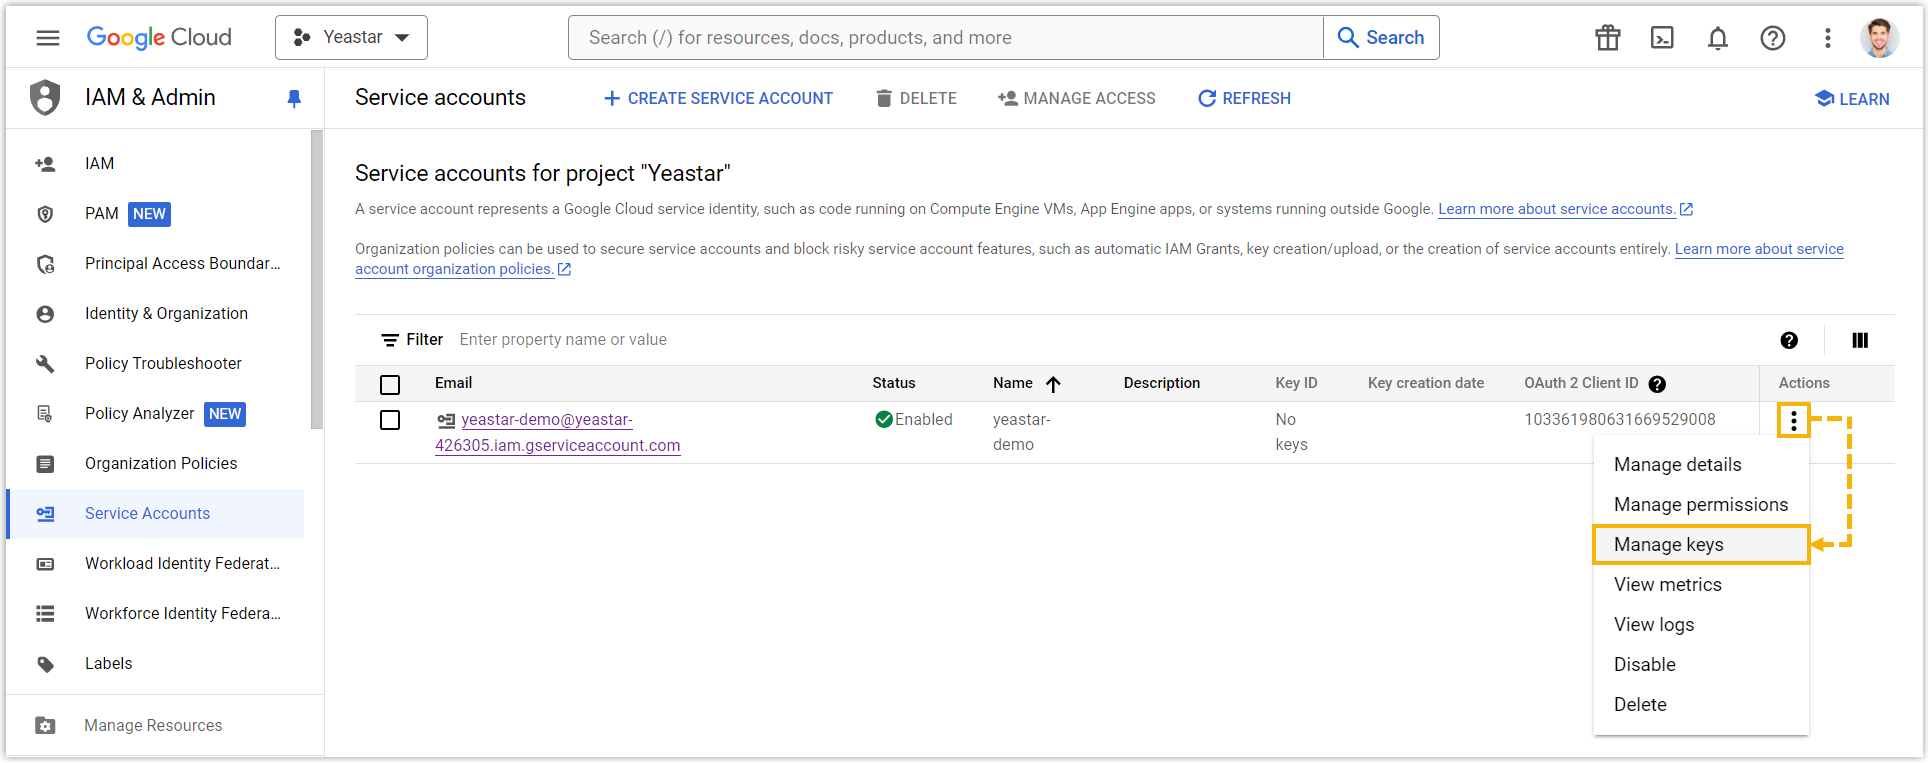Image resolution: width=1929 pixels, height=763 pixels.
Task: Toggle the Actions three-dot menu for yeastar-demo
Action: click(1793, 421)
